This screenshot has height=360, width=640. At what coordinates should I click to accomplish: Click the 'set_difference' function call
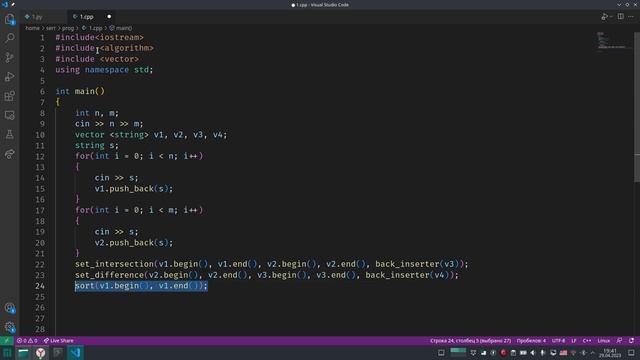click(109, 275)
